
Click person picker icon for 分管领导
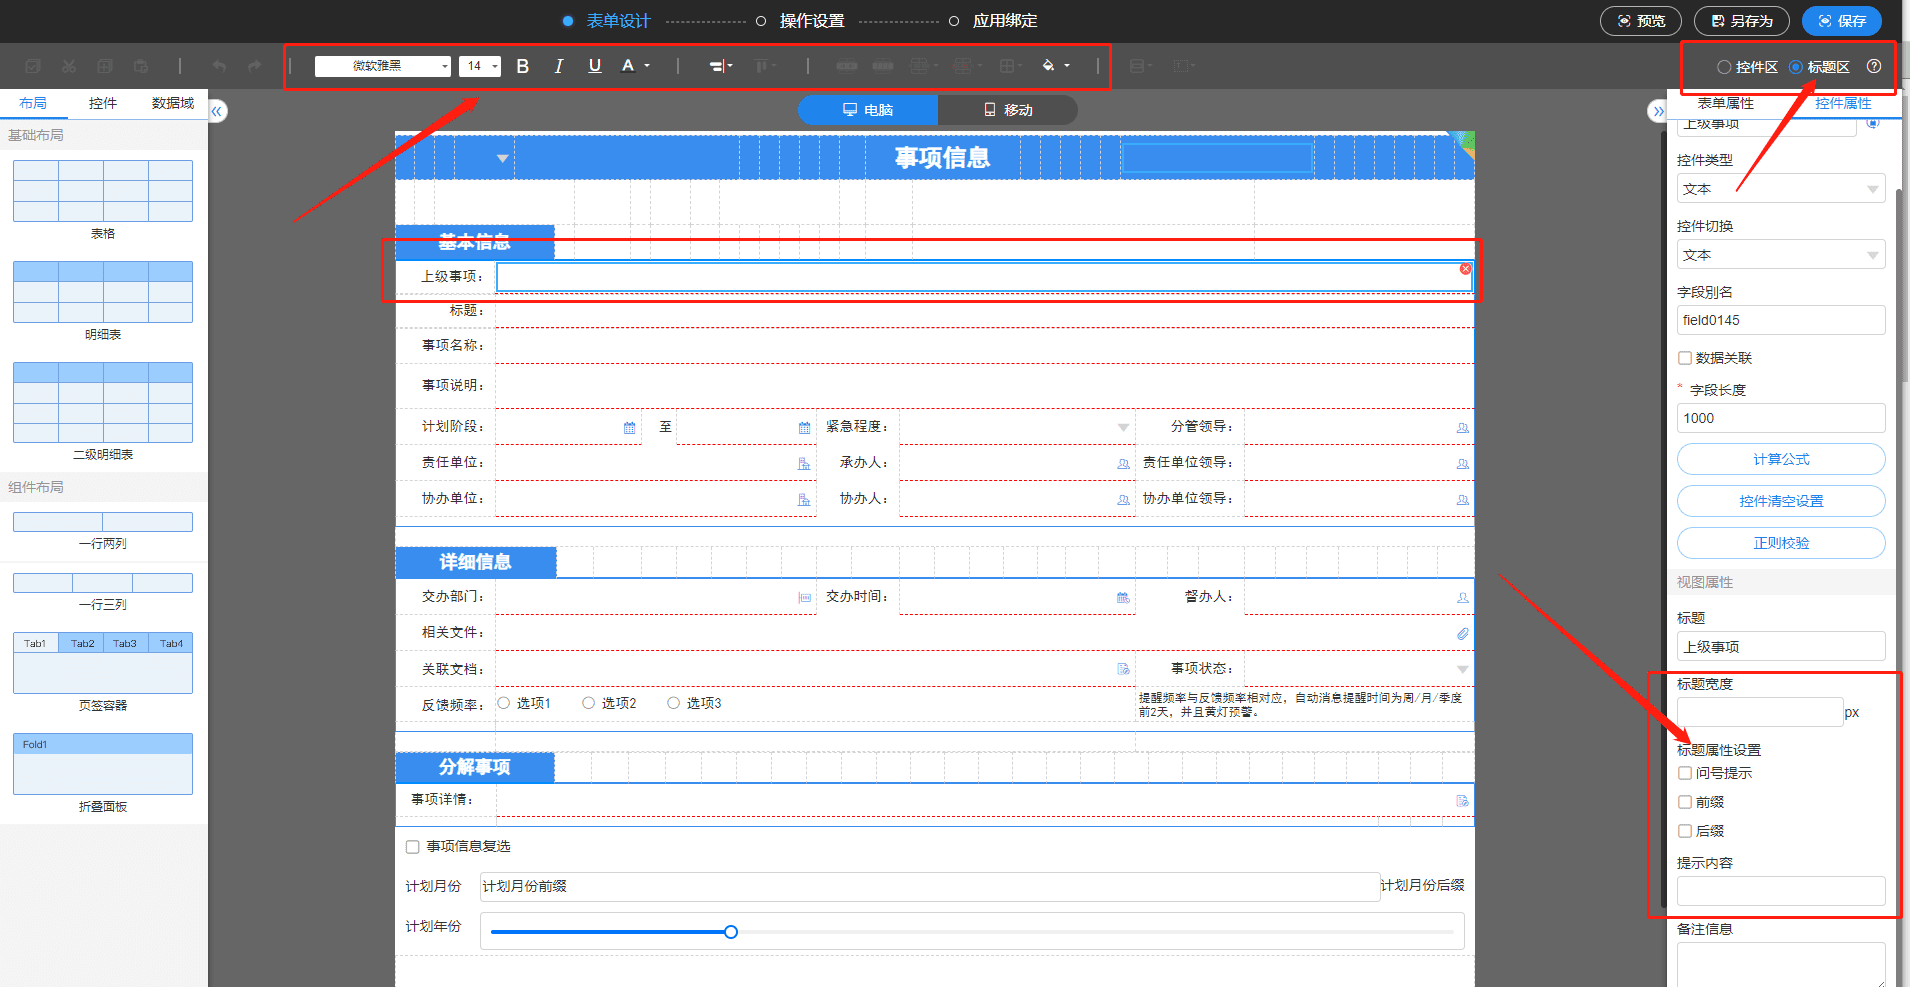pyautogui.click(x=1462, y=428)
